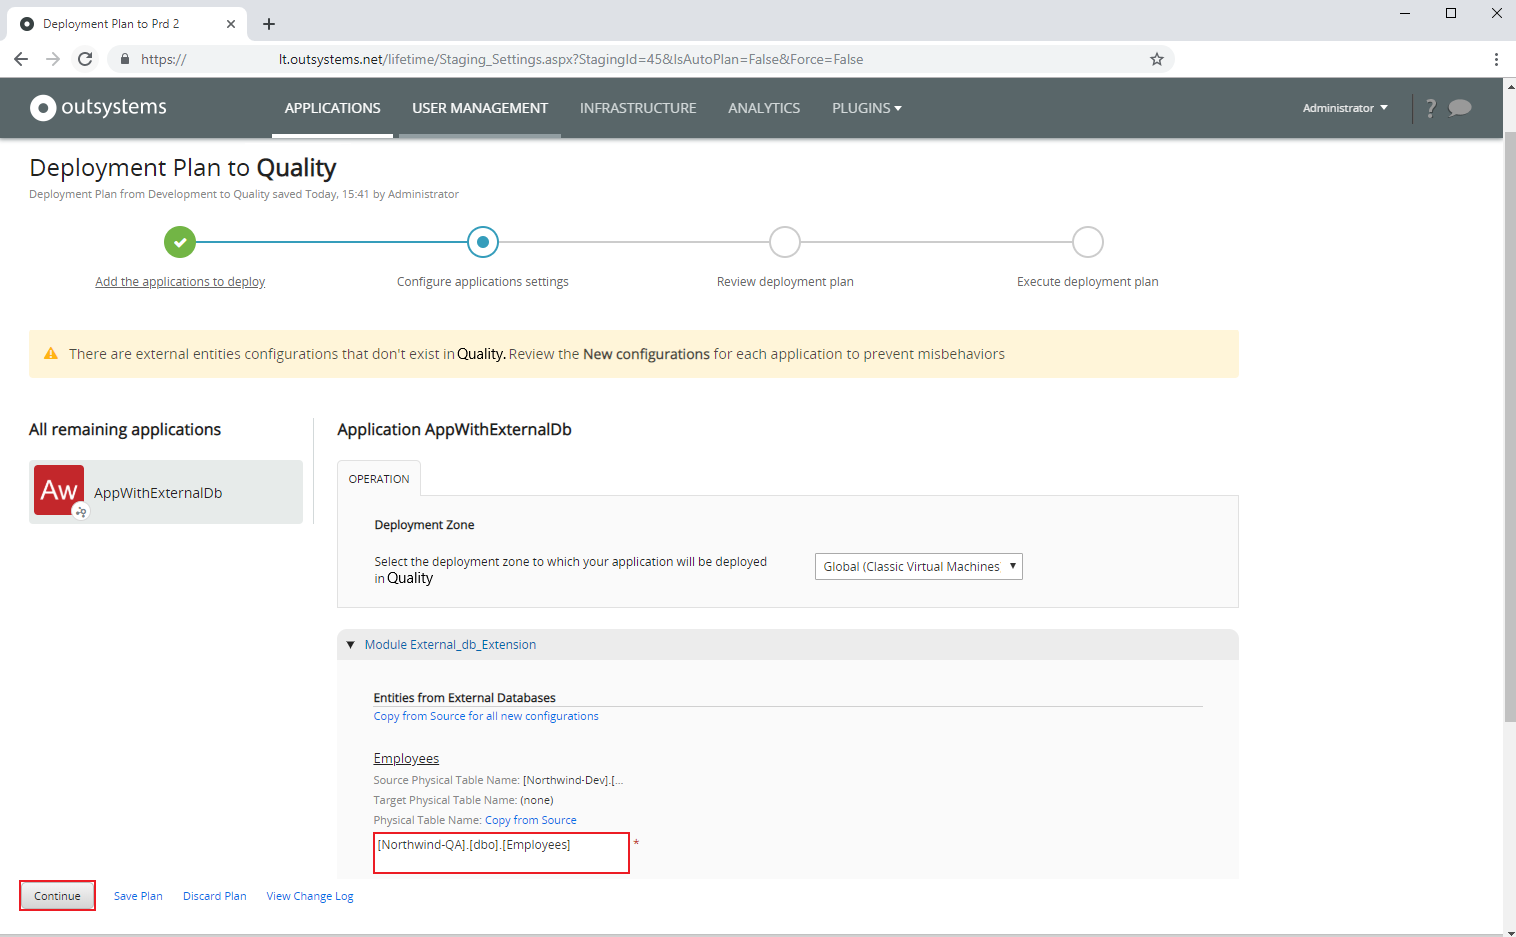Image resolution: width=1516 pixels, height=937 pixels.
Task: Open the Administrator account dropdown
Action: 1344,107
